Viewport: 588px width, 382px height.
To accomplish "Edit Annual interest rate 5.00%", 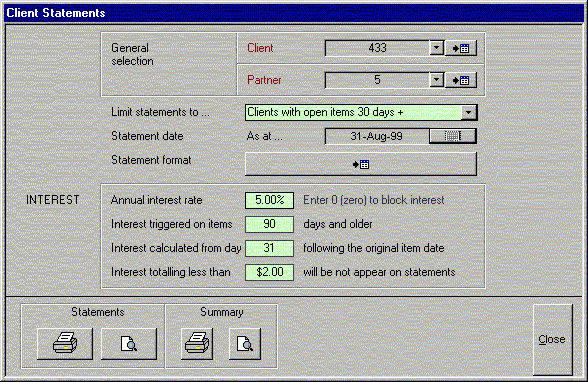I will pos(269,200).
